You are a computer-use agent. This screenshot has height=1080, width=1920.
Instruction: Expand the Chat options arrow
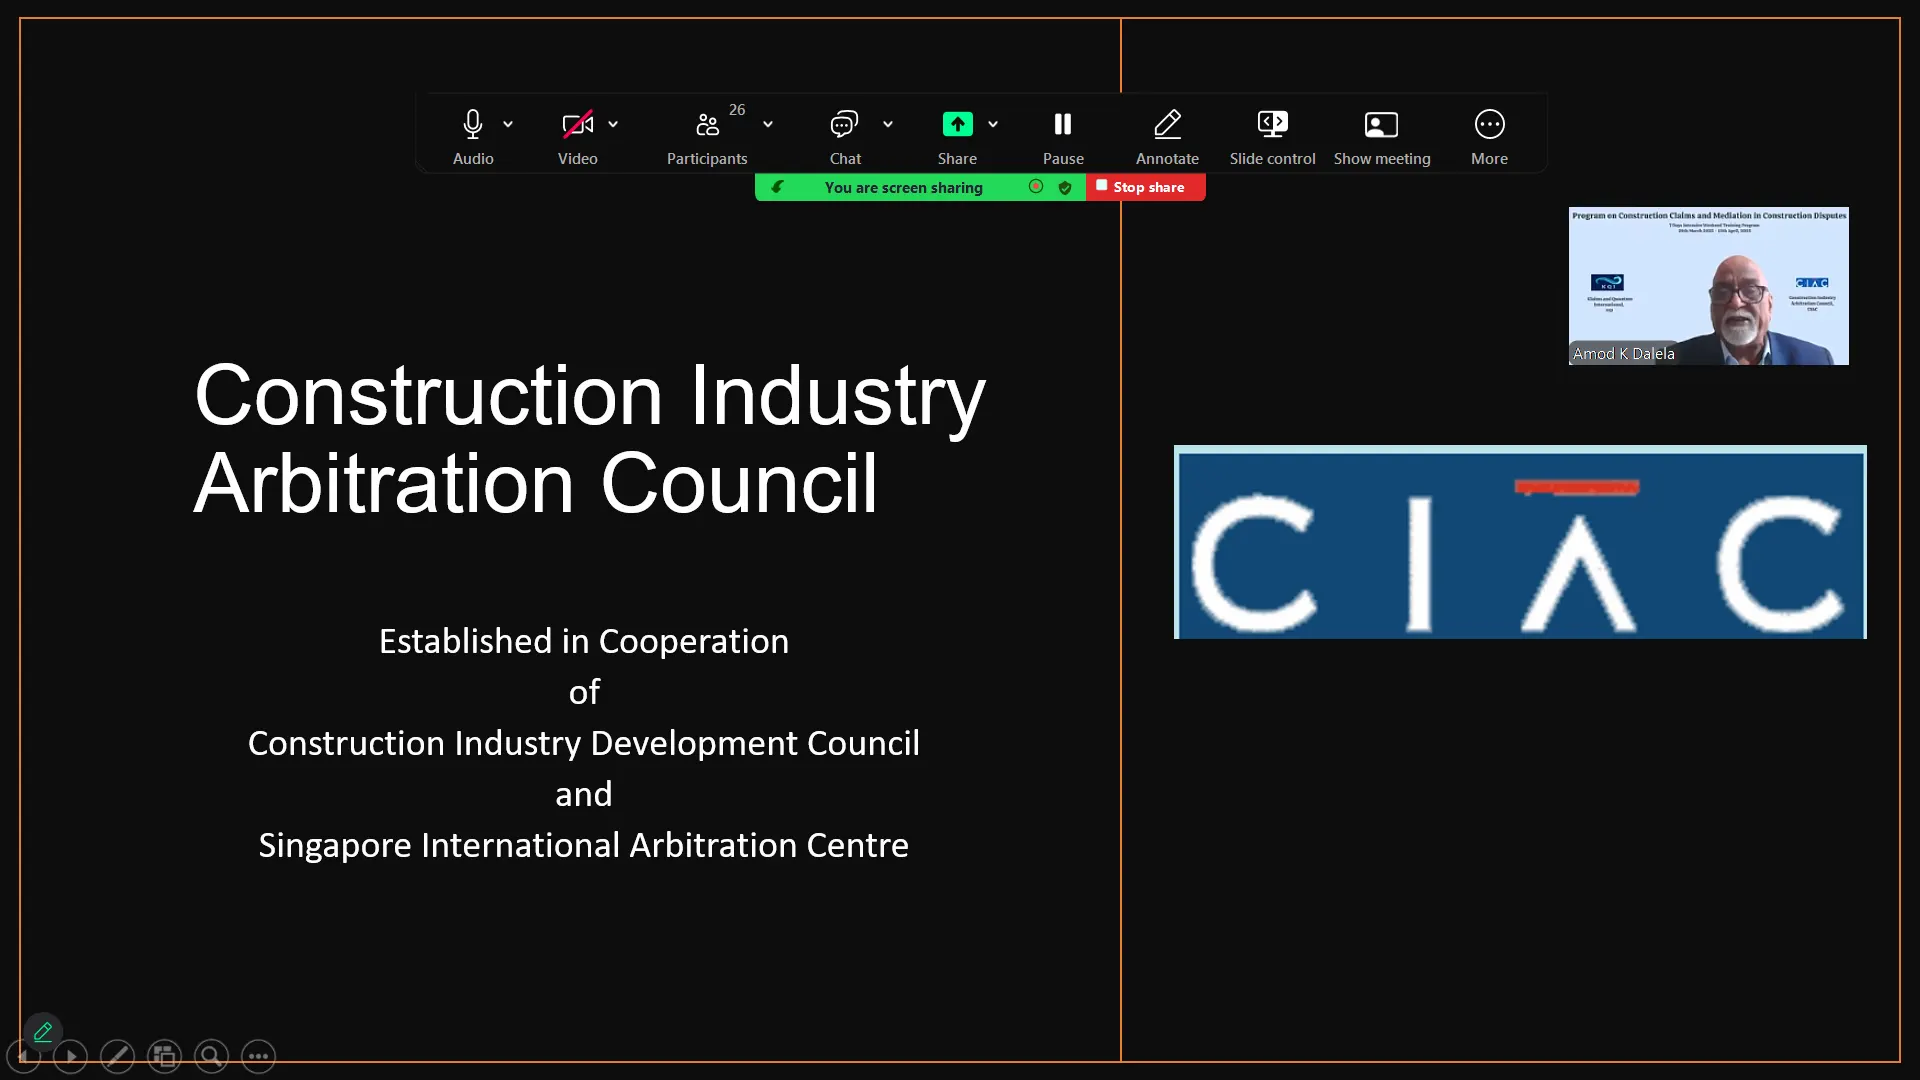coord(888,124)
